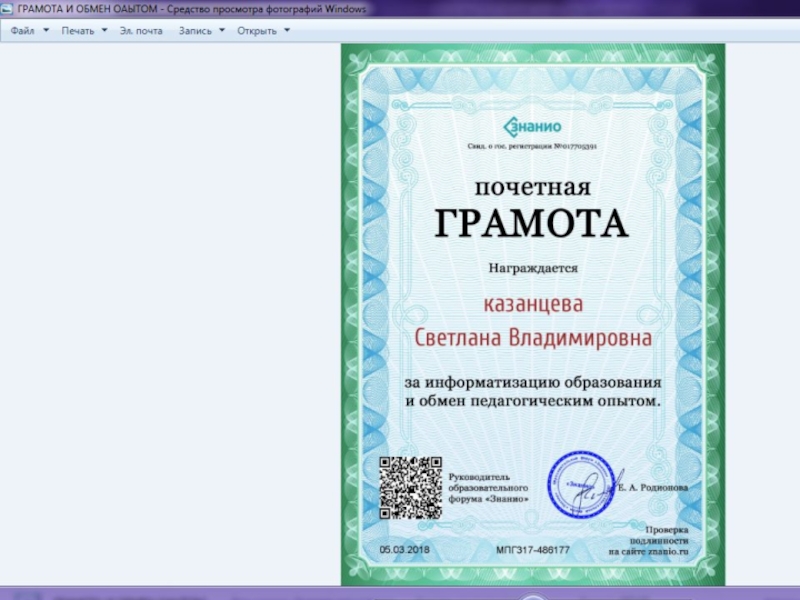
Task: Click the text Награждается
Action: [533, 268]
